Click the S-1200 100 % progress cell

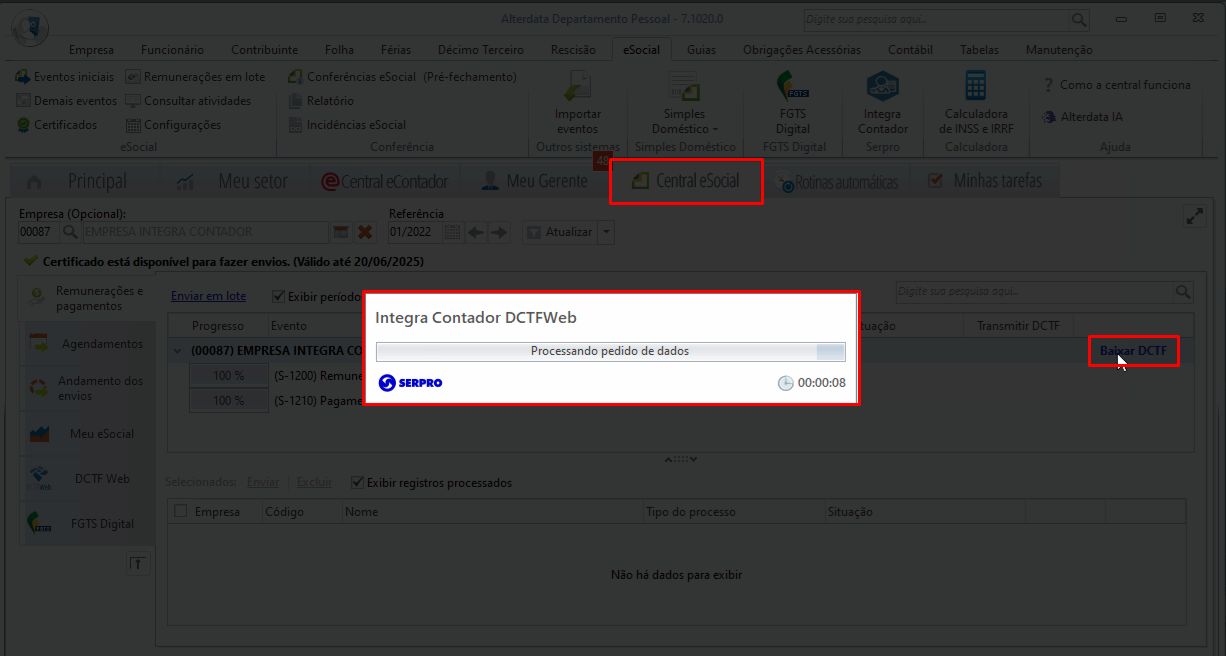(x=229, y=376)
